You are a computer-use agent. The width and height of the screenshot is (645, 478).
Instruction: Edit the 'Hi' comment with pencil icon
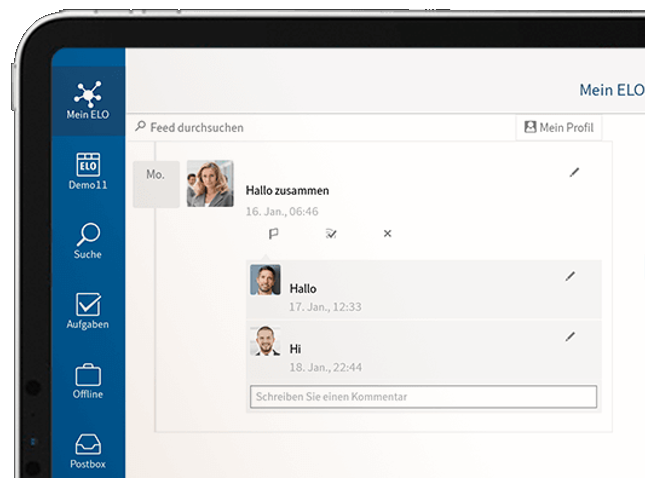click(x=570, y=337)
